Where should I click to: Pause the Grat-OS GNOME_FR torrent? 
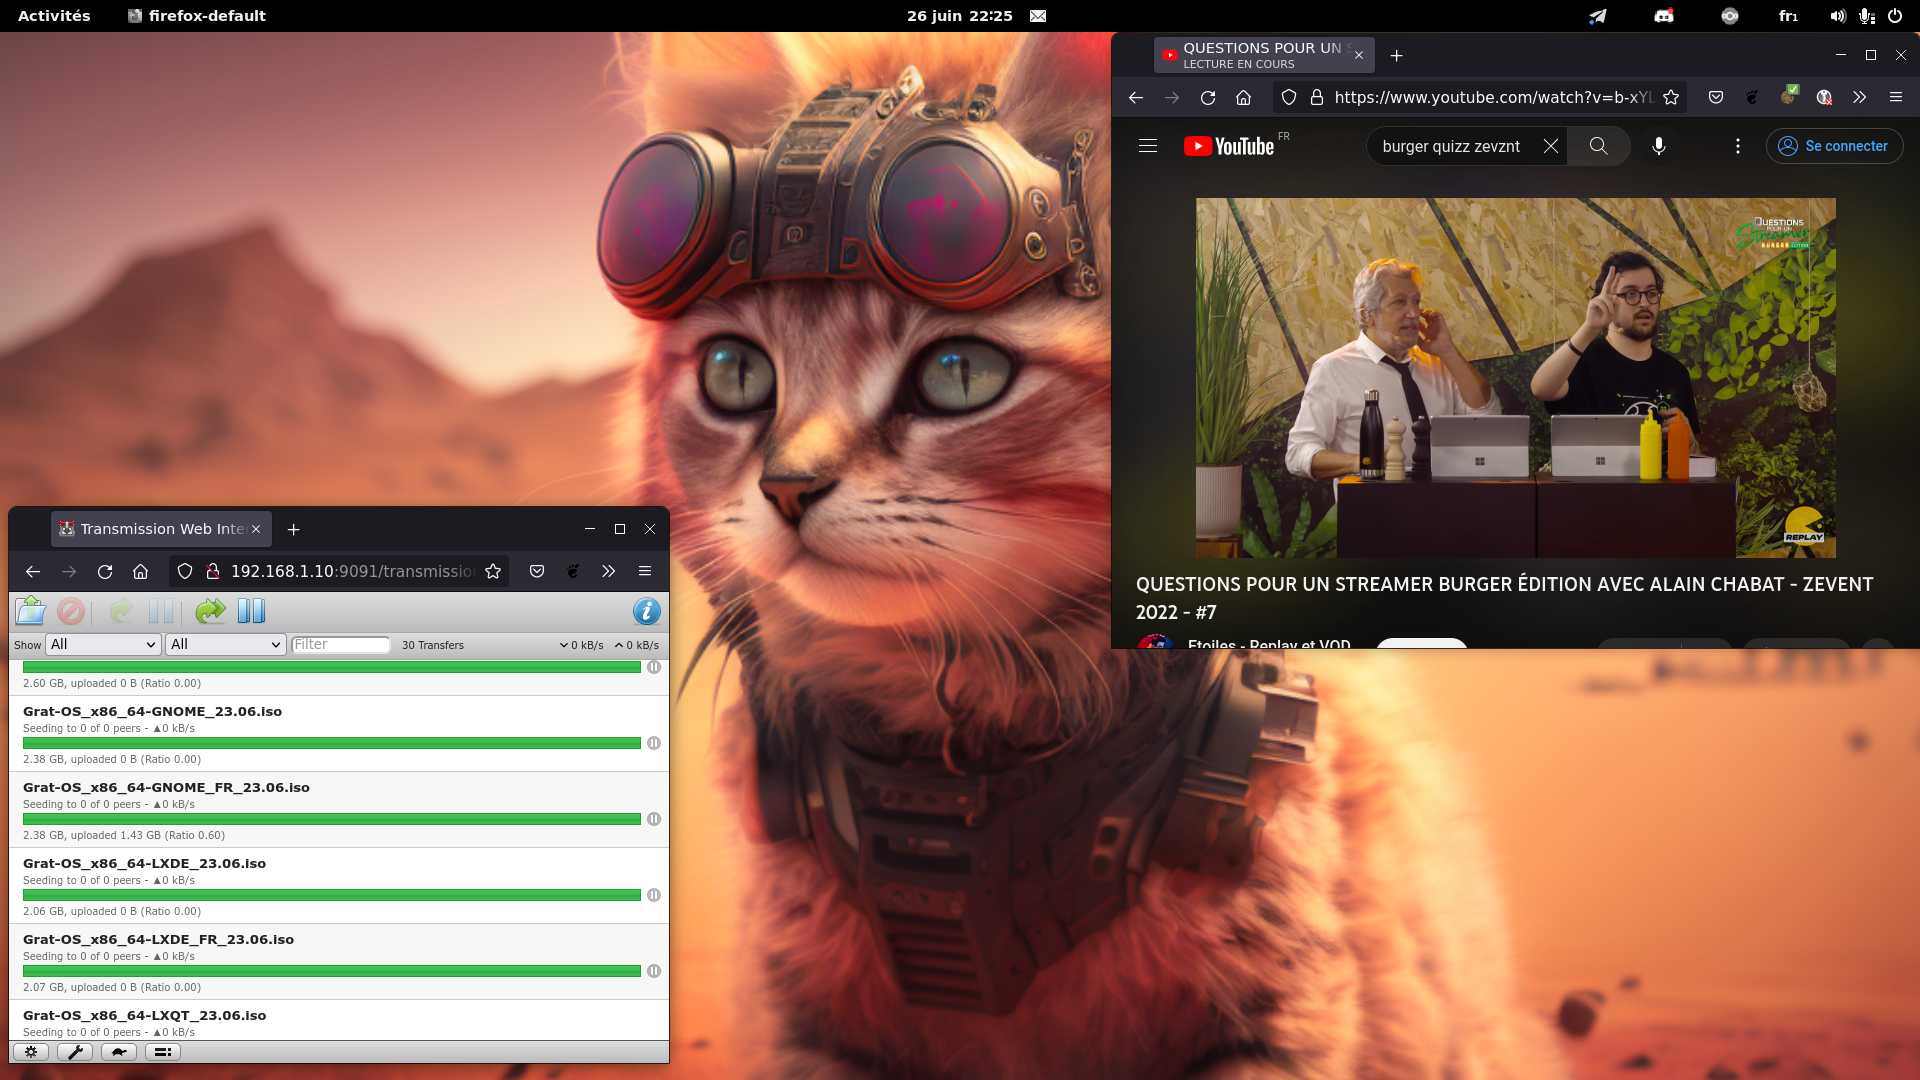tap(653, 819)
